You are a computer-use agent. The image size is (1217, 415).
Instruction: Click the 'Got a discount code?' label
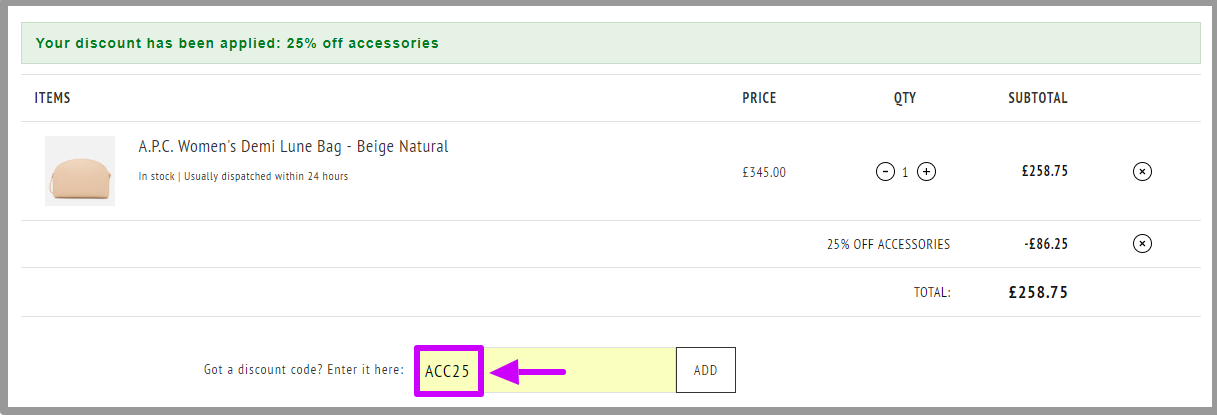coord(304,370)
